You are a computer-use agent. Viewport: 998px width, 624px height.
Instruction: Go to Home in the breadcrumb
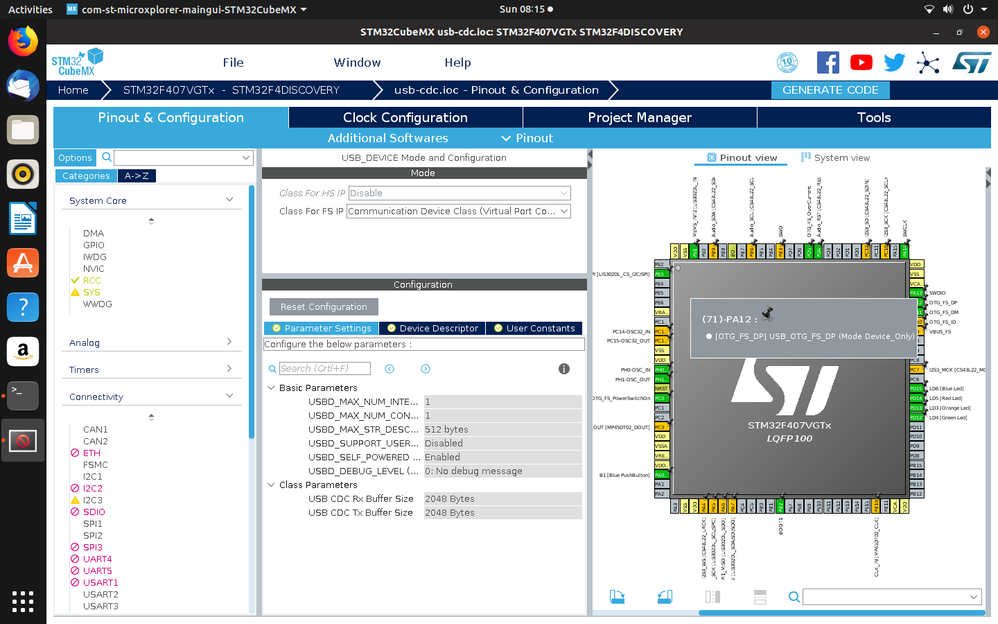pos(73,90)
